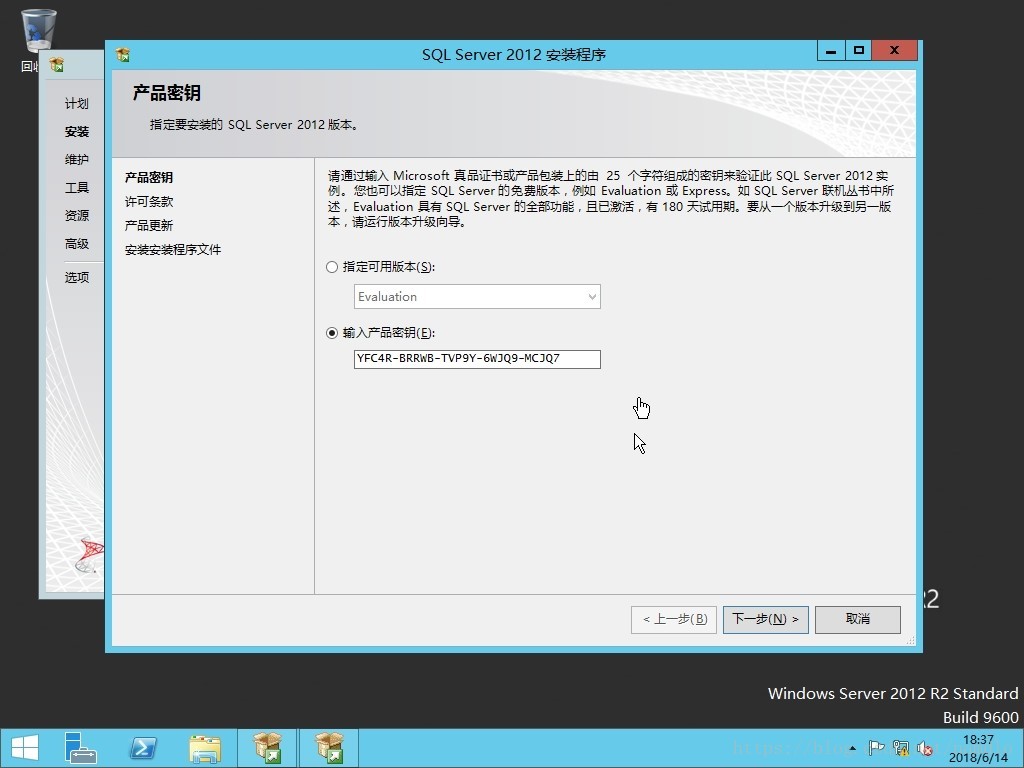Open the "维护" section in the background Installation Center
The image size is (1024, 768).
pos(76,160)
